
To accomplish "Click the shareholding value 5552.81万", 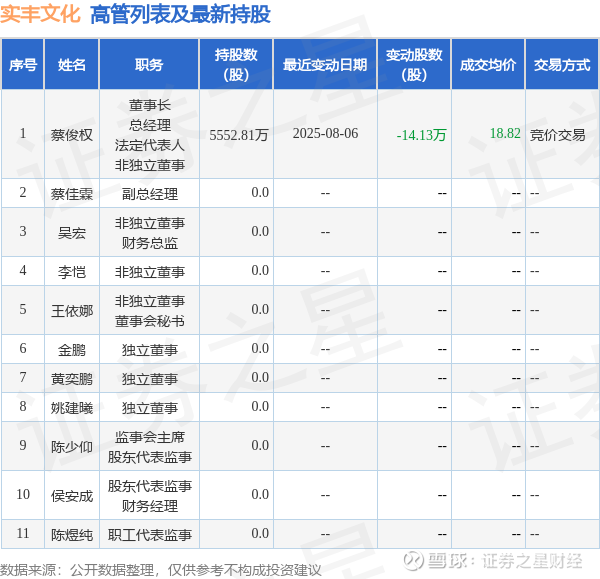I will click(239, 135).
